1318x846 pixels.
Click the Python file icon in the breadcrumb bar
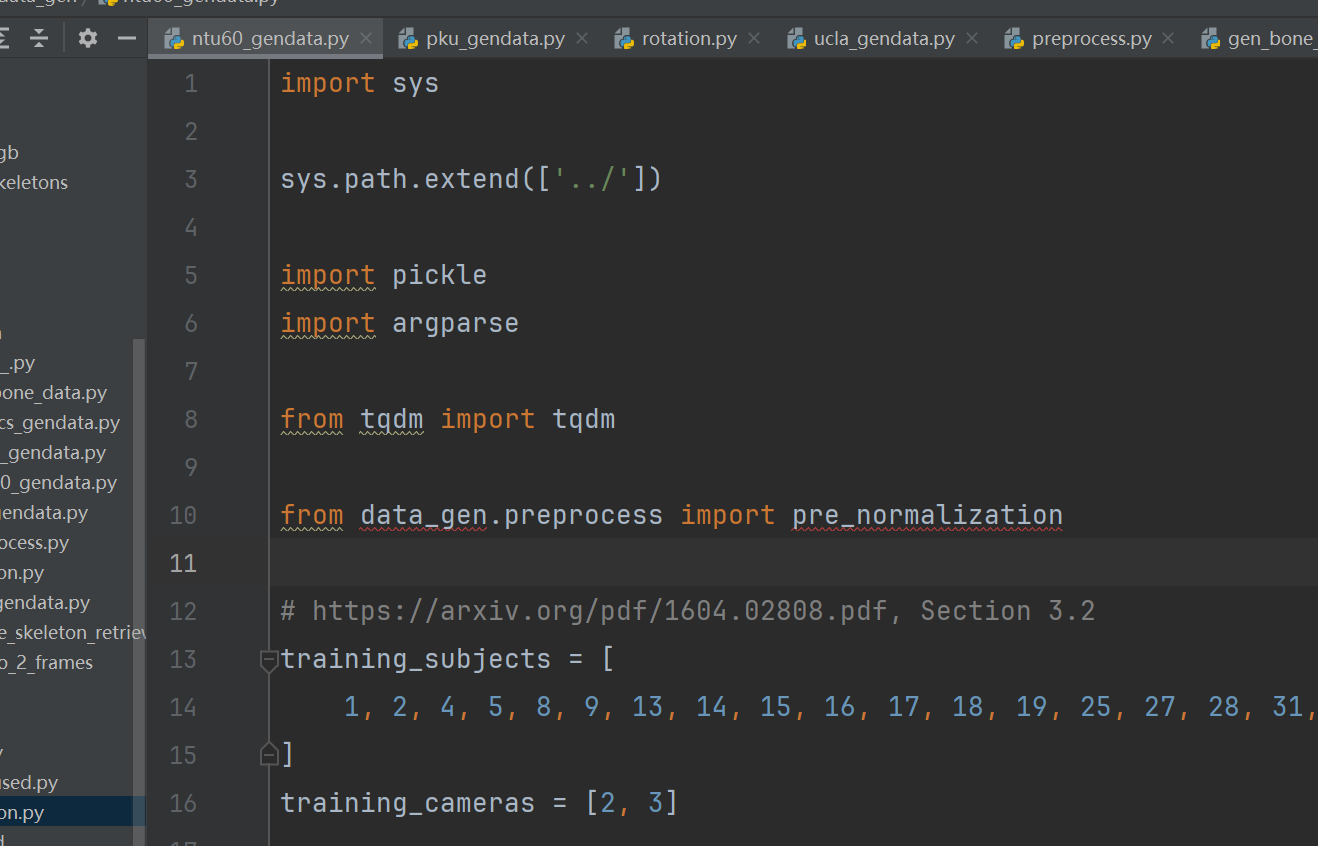click(x=107, y=3)
